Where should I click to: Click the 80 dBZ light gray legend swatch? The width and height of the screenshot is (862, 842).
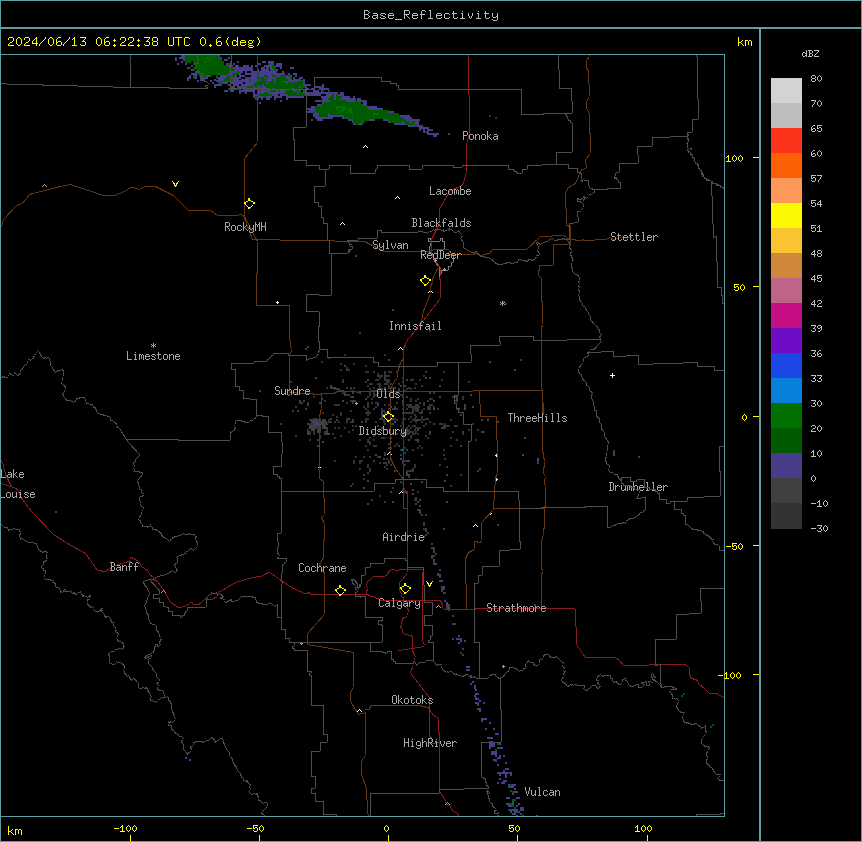[786, 91]
